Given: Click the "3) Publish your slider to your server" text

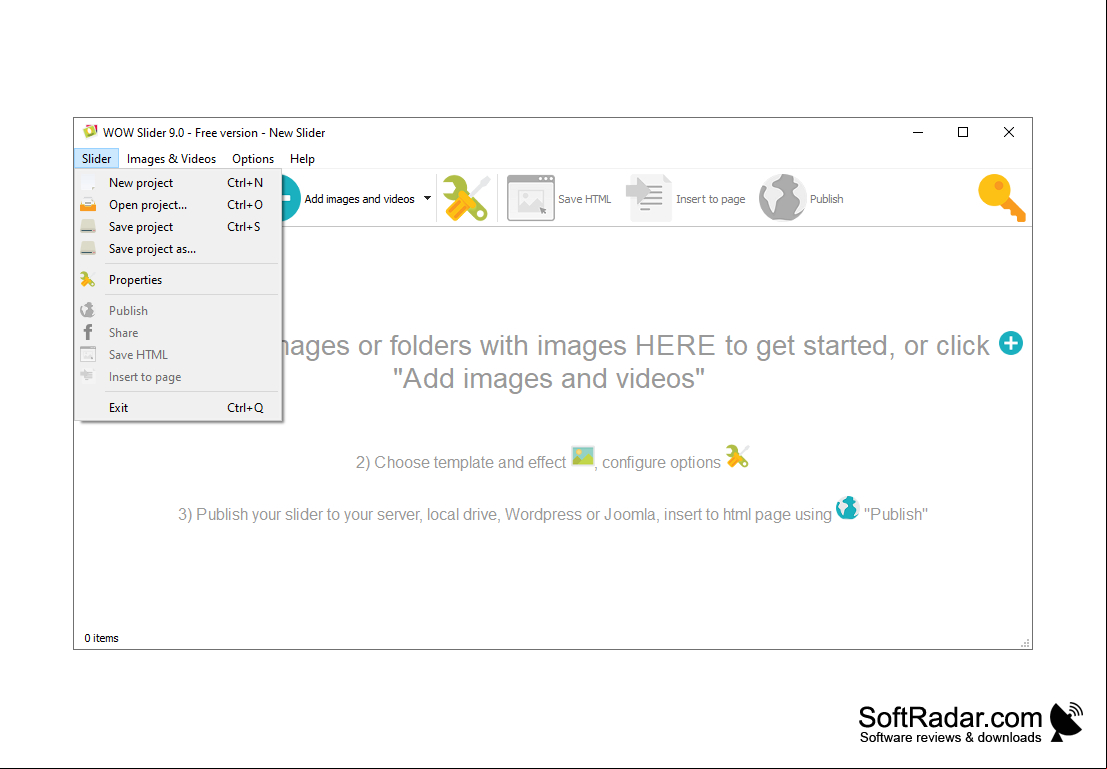Looking at the screenshot, I should pyautogui.click(x=300, y=515).
